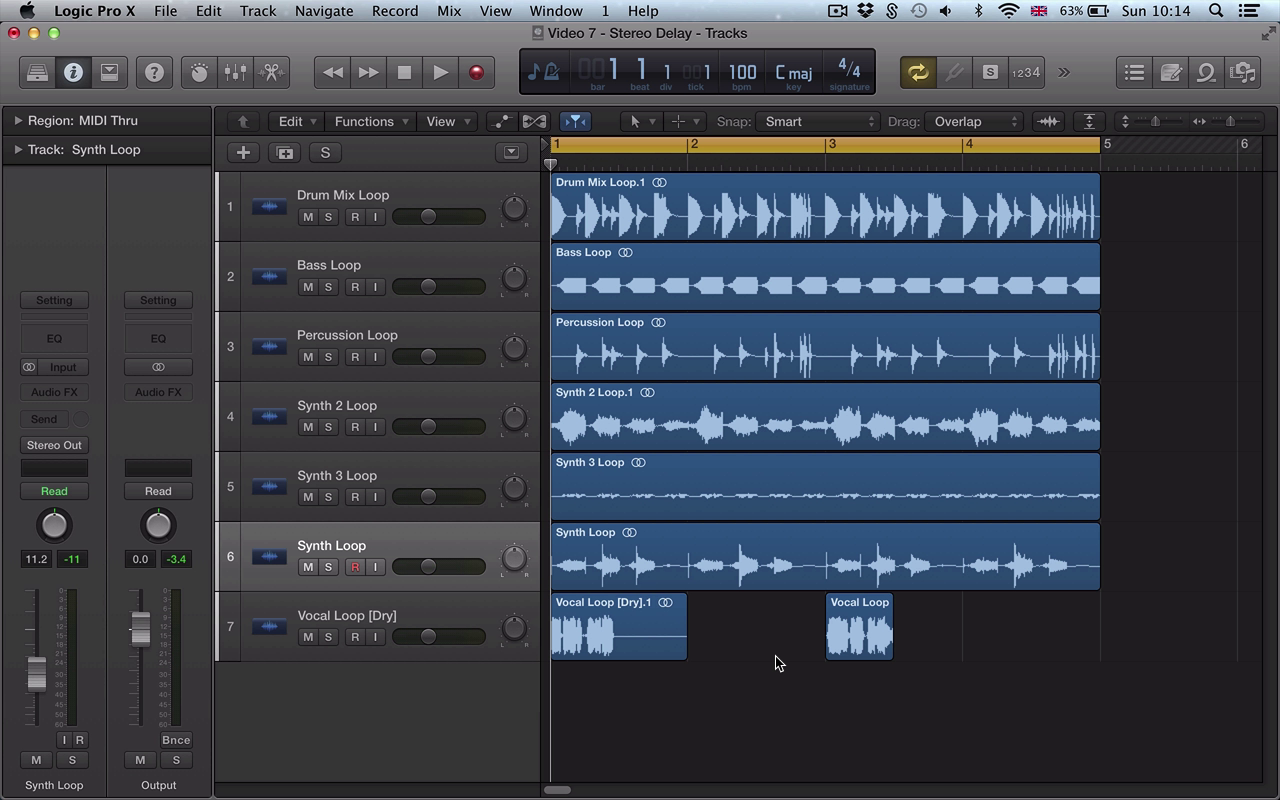Open the Editors scissors icon
Screen dimensions: 1280x800
pos(271,72)
